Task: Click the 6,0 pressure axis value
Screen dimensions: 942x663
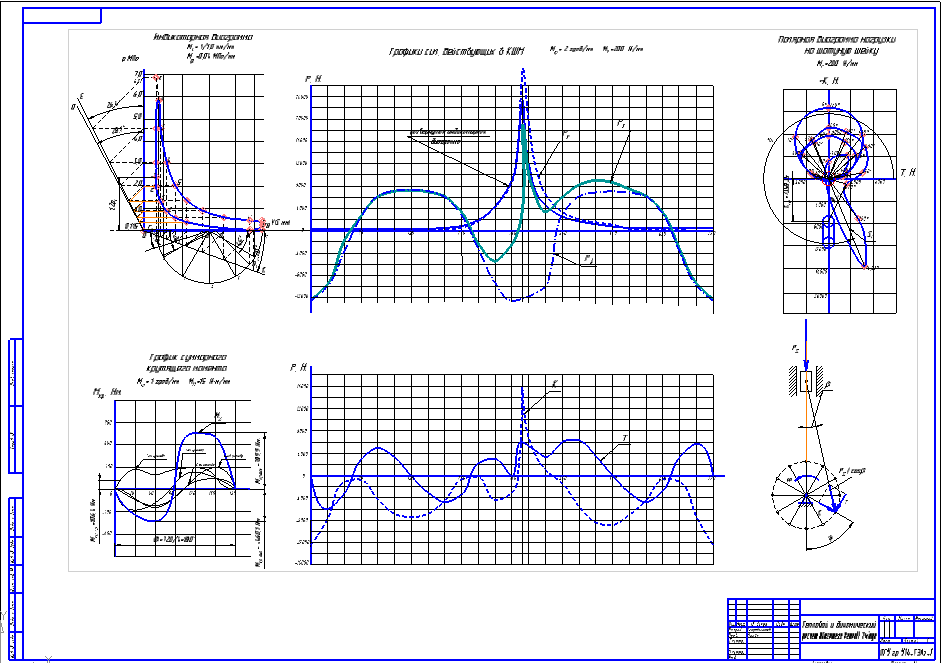Action: click(x=138, y=95)
